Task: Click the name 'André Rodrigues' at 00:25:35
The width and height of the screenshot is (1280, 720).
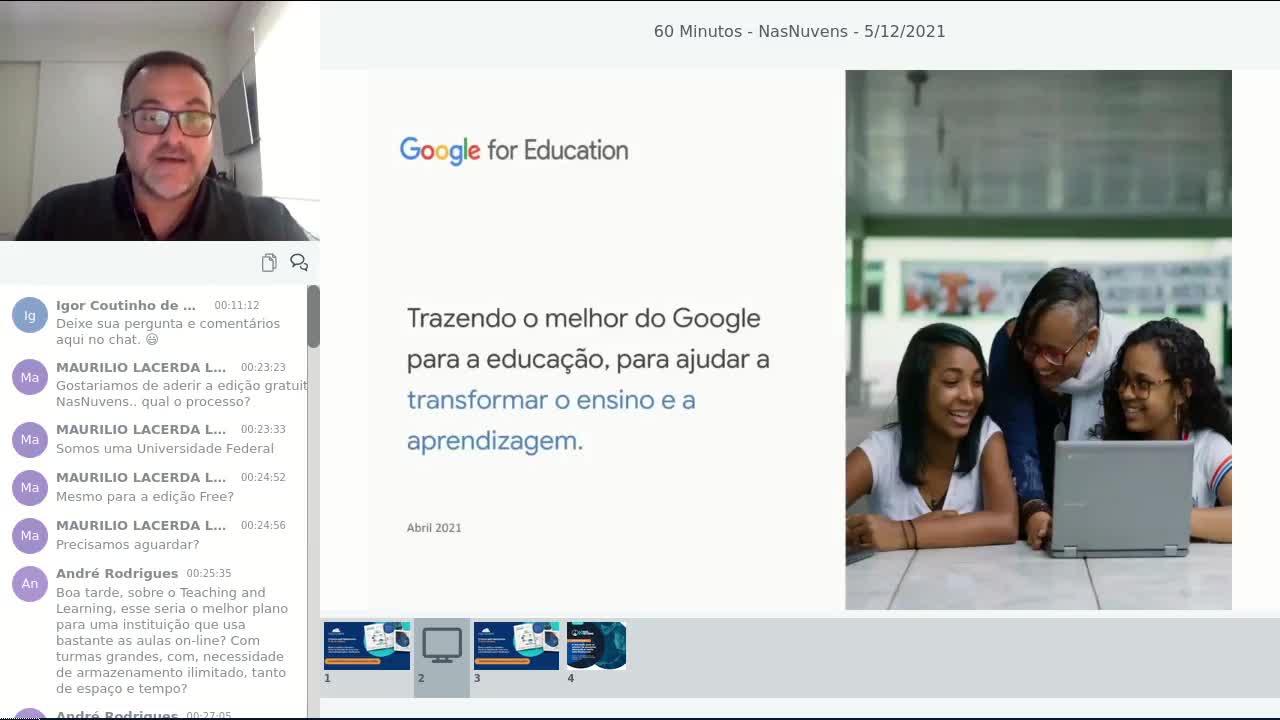Action: point(117,573)
